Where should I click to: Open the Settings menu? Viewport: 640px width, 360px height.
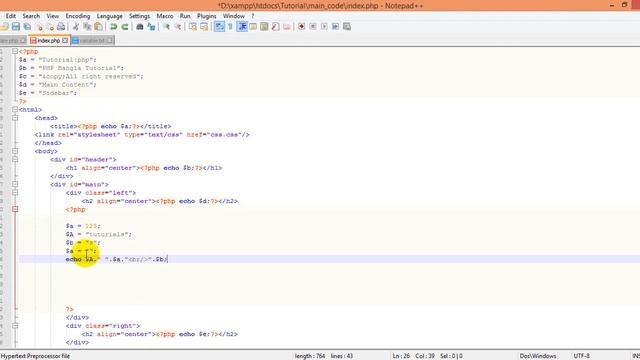pos(139,16)
